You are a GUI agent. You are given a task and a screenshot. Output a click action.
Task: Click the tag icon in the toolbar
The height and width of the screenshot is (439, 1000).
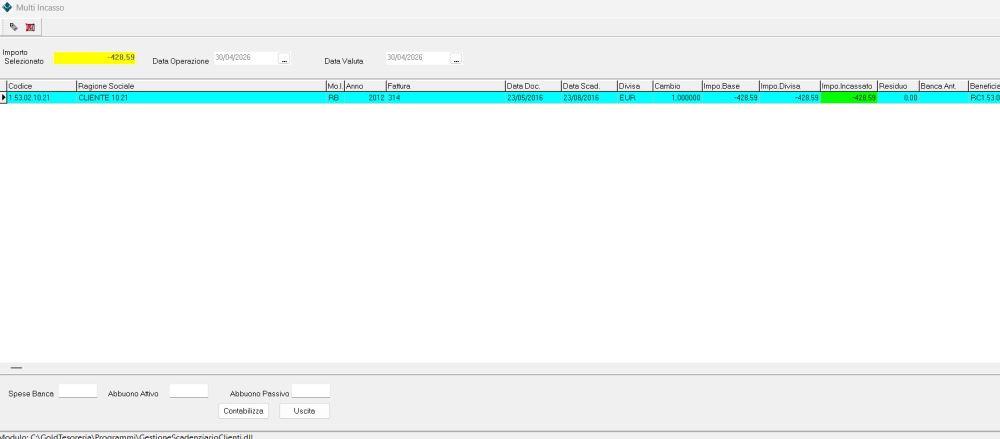(x=13, y=27)
